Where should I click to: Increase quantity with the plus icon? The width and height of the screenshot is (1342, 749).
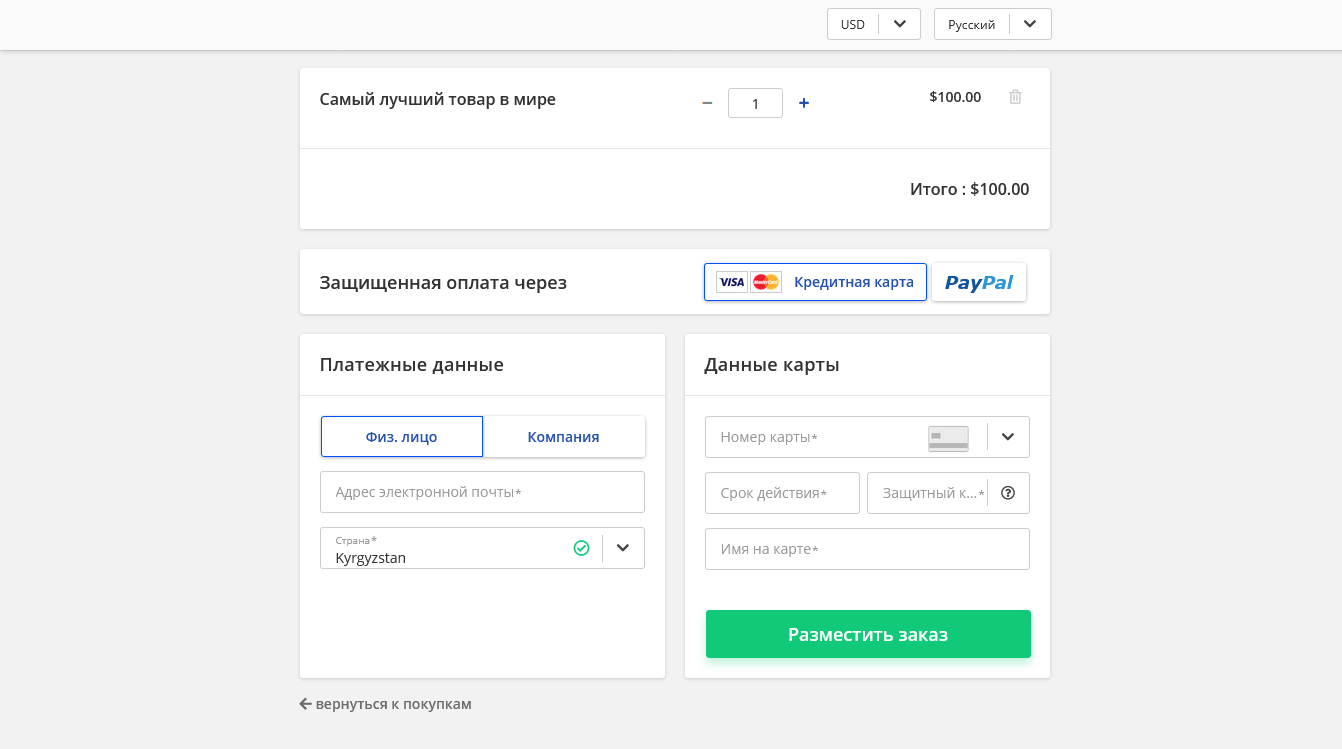pyautogui.click(x=804, y=103)
